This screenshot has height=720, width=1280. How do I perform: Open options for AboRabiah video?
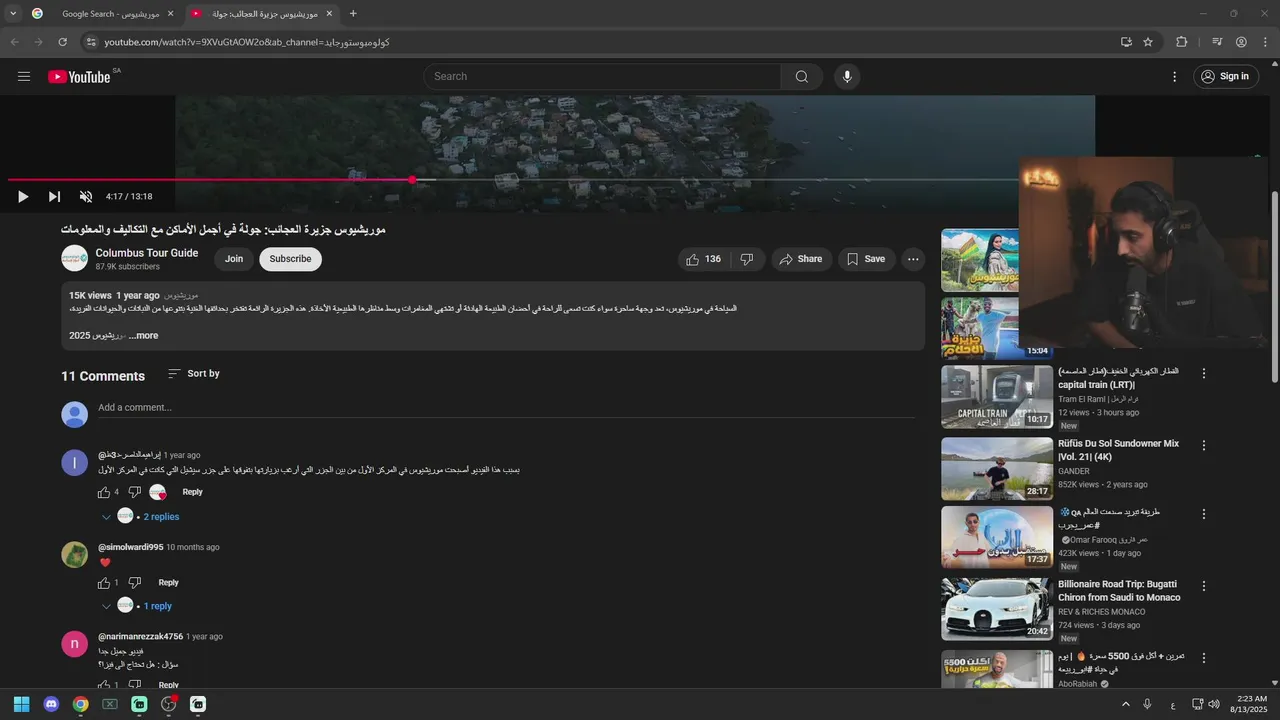pyautogui.click(x=1204, y=658)
